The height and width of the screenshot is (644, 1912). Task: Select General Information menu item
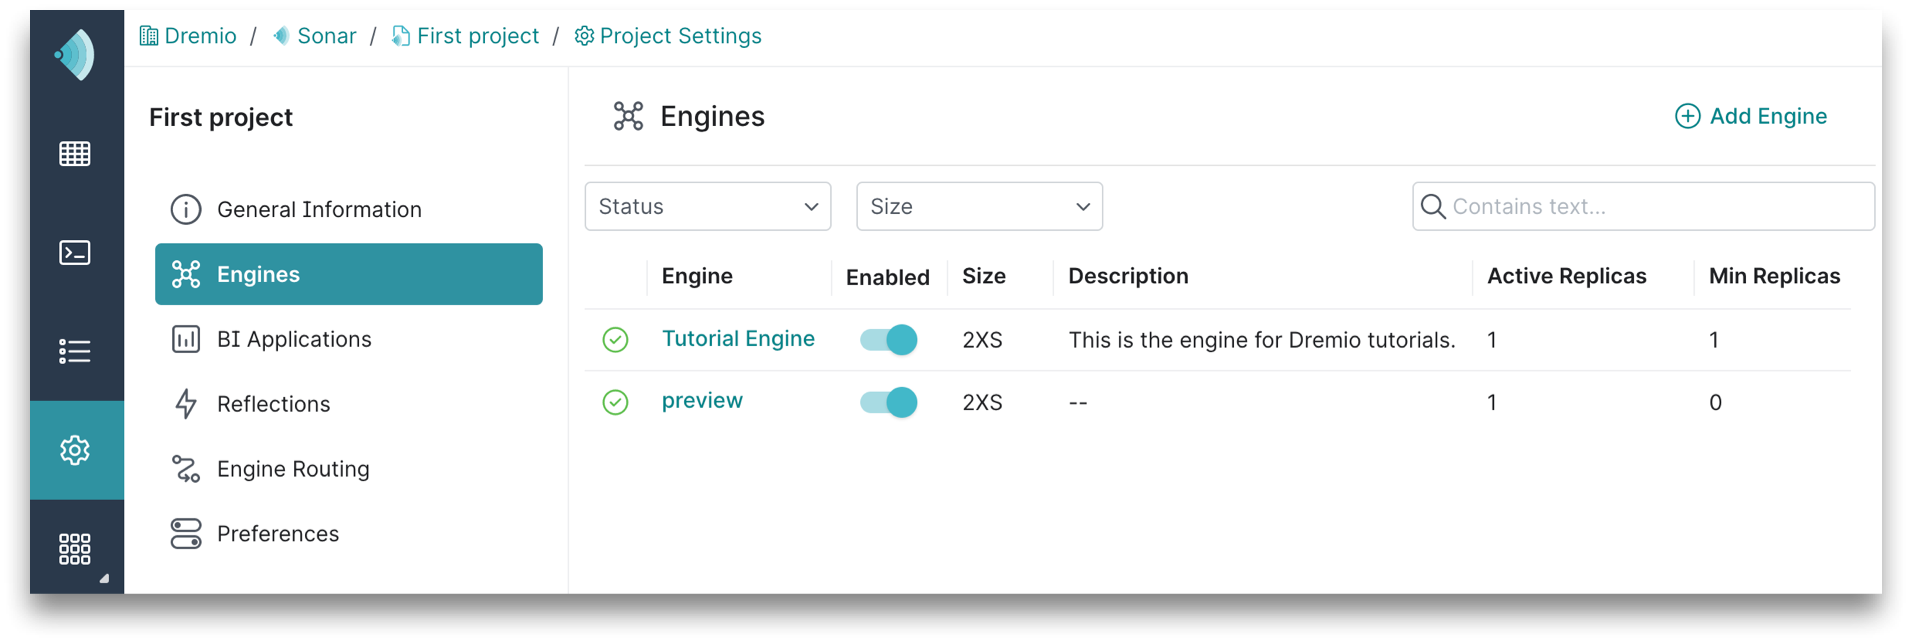click(349, 209)
